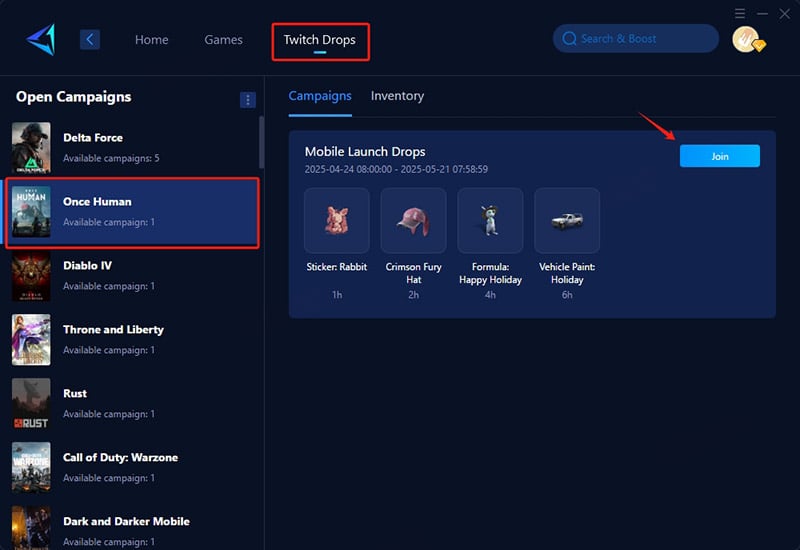
Task: Click the campaign list scrollbar
Action: click(x=262, y=143)
